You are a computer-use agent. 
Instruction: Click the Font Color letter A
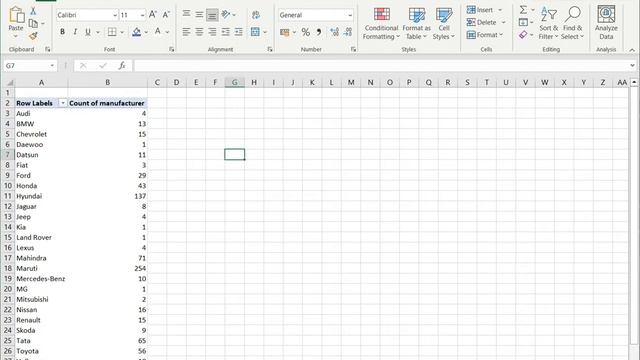pos(158,31)
